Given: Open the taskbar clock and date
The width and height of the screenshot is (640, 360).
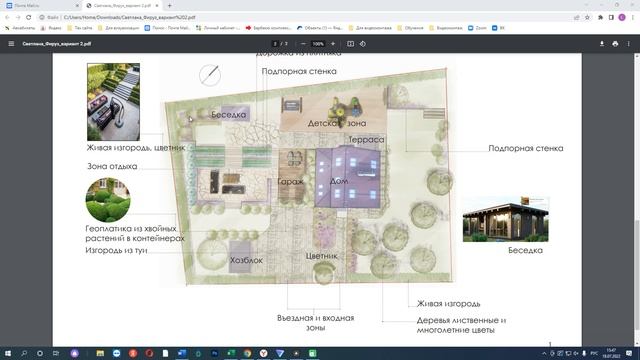Looking at the screenshot, I should (x=611, y=353).
